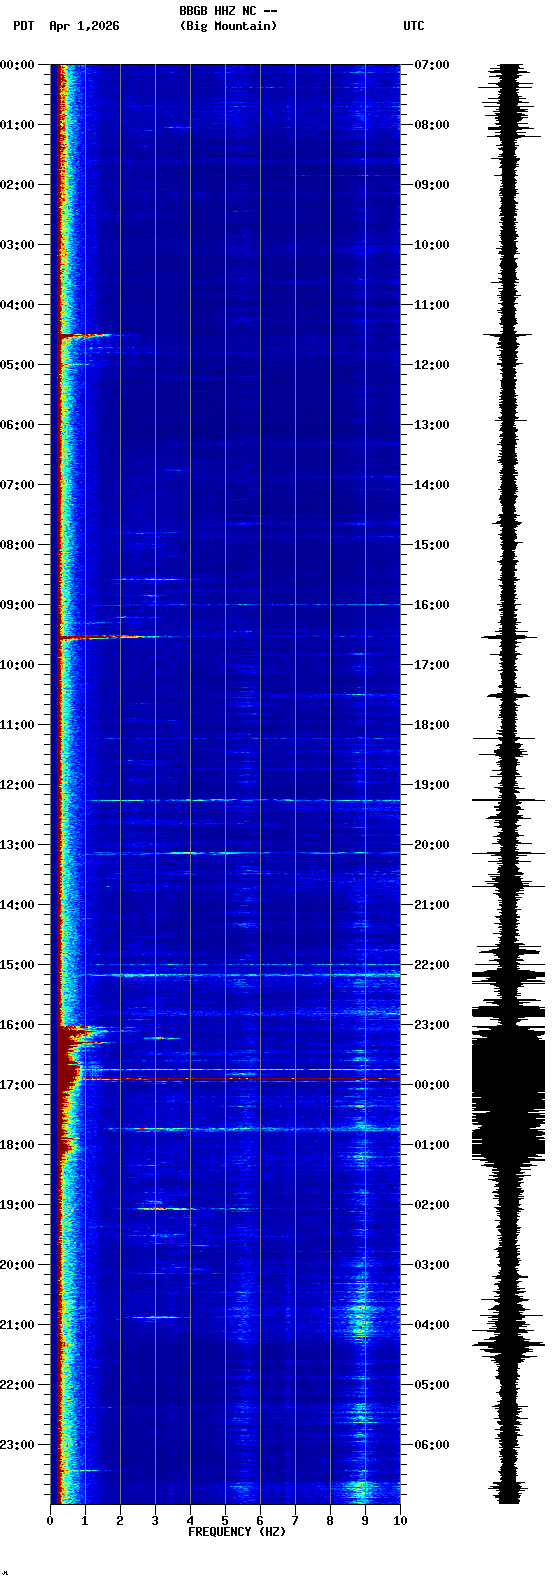Viewport: 552px width, 1584px height.
Task: Click the PDT time label '04:00'
Action: click(x=17, y=305)
